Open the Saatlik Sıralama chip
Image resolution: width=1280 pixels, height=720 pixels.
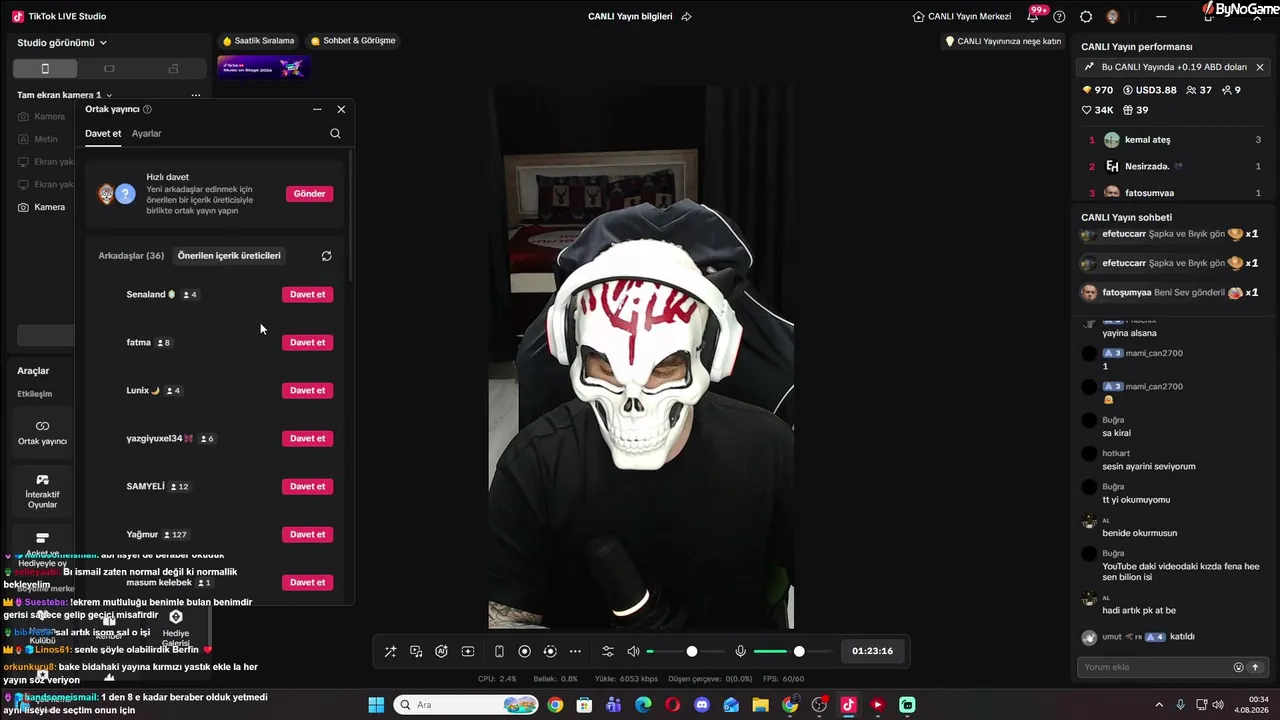coord(259,41)
